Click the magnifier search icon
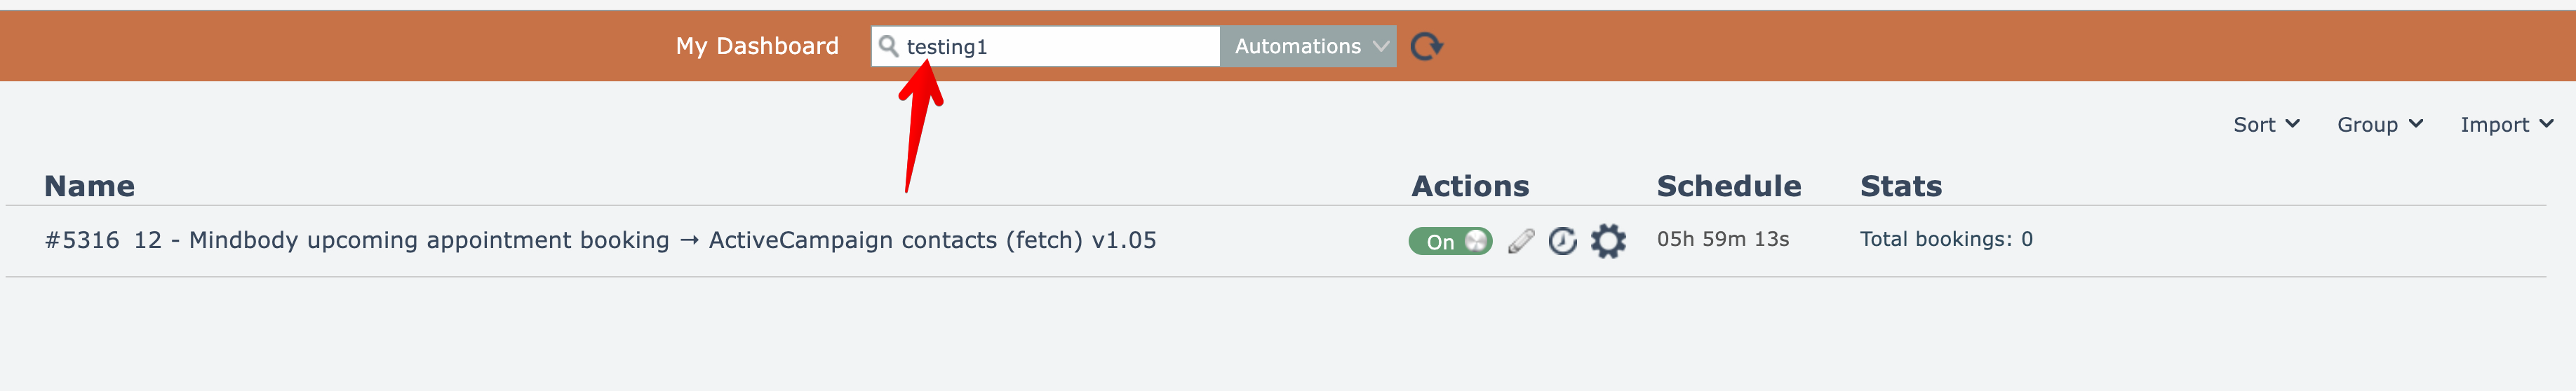This screenshot has height=391, width=2576. click(x=887, y=46)
